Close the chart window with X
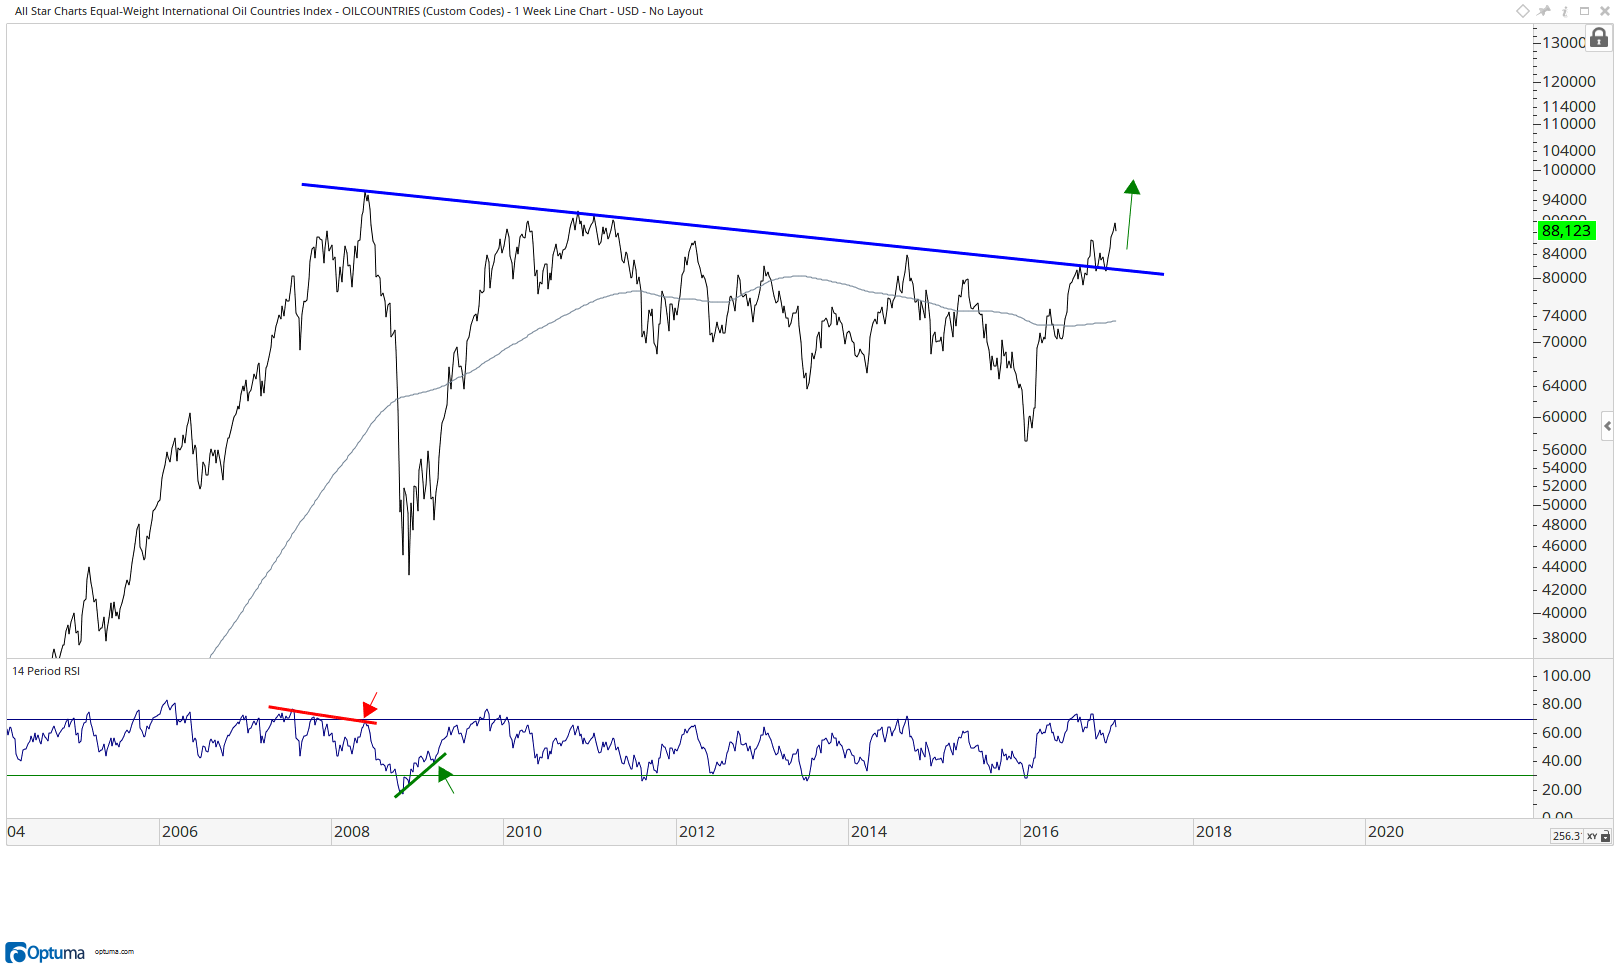Viewport: 1620px width, 967px height. coord(1605,11)
